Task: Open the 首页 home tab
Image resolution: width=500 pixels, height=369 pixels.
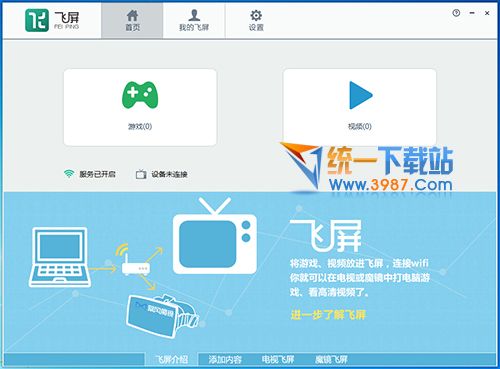Action: coord(132,21)
